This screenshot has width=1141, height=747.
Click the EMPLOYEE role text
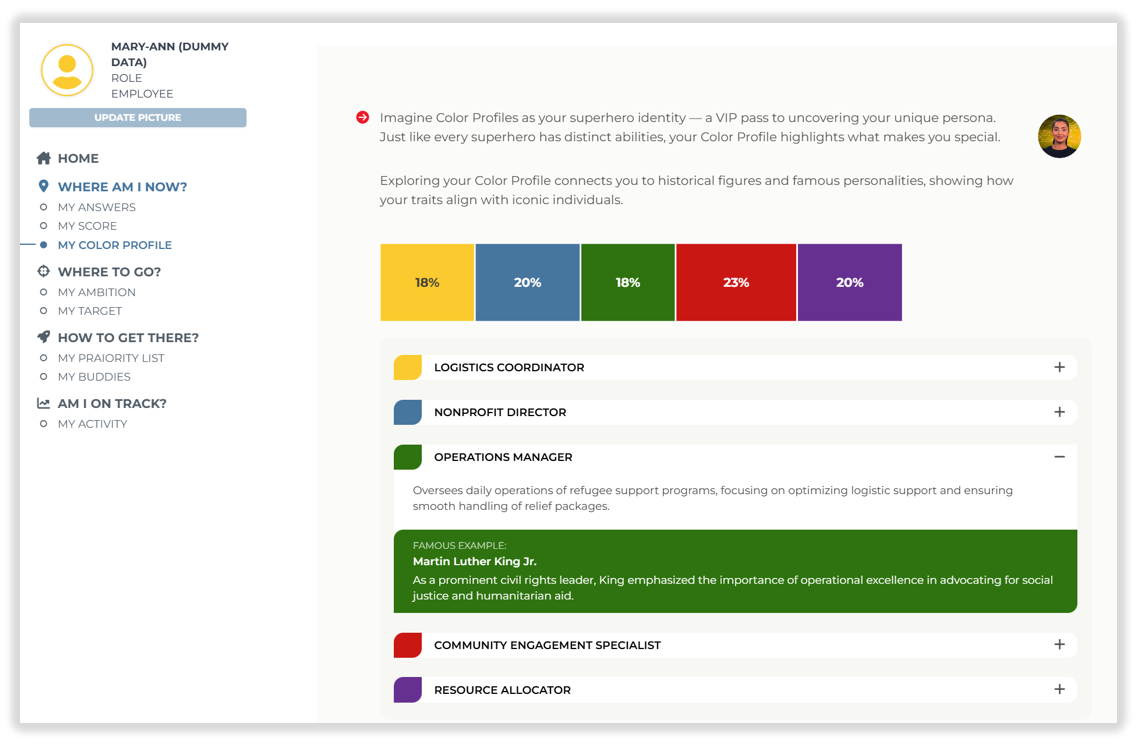(142, 94)
